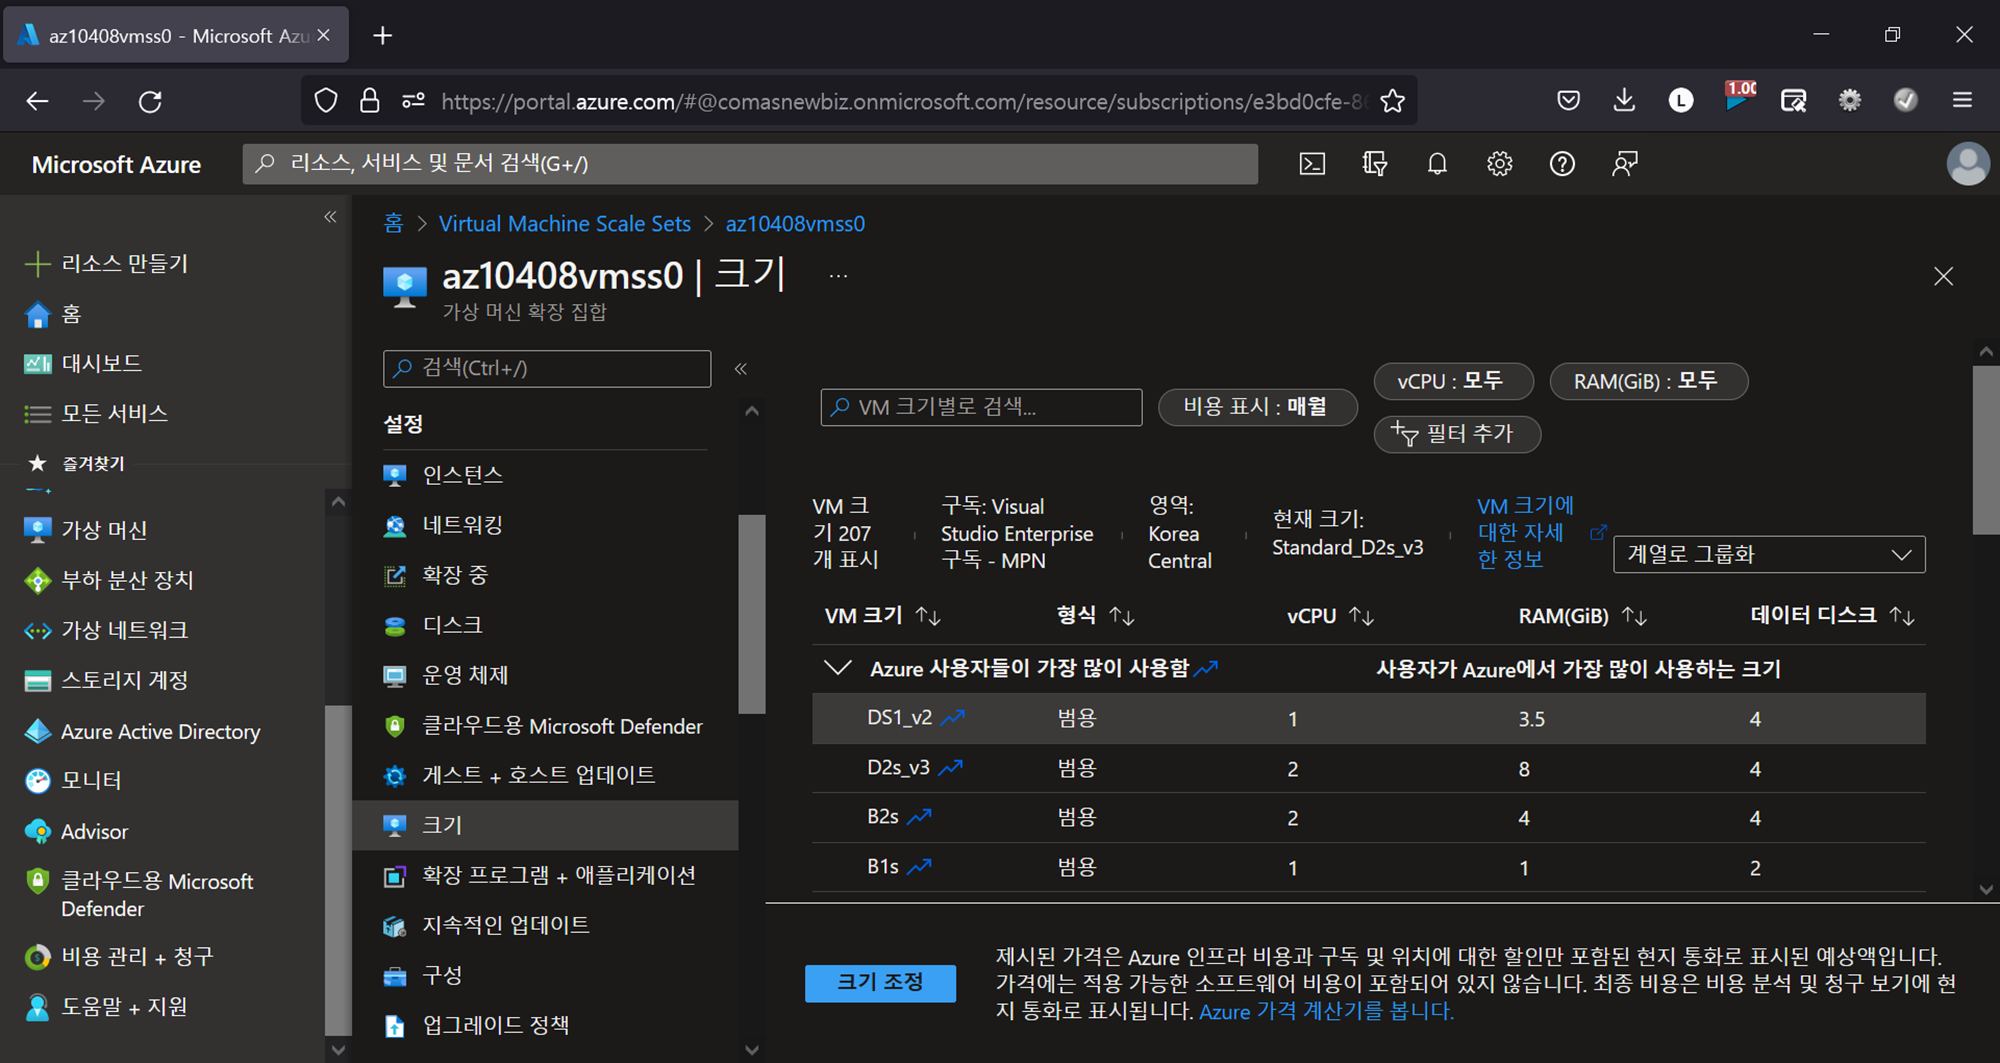Click az10408vmss0 breadcrumb link
2000x1063 pixels.
tap(795, 224)
